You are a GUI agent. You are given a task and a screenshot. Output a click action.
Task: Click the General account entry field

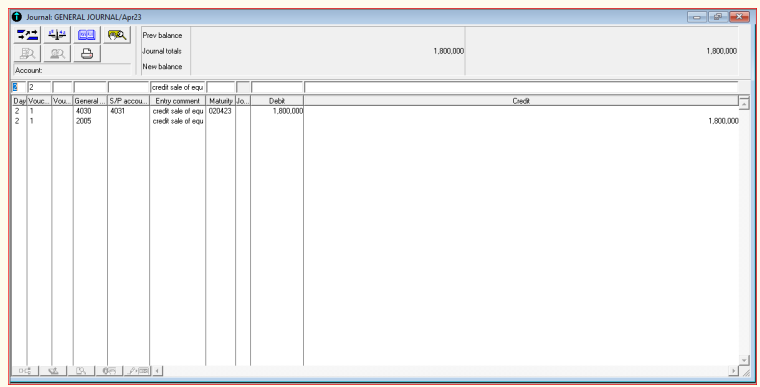(x=90, y=87)
